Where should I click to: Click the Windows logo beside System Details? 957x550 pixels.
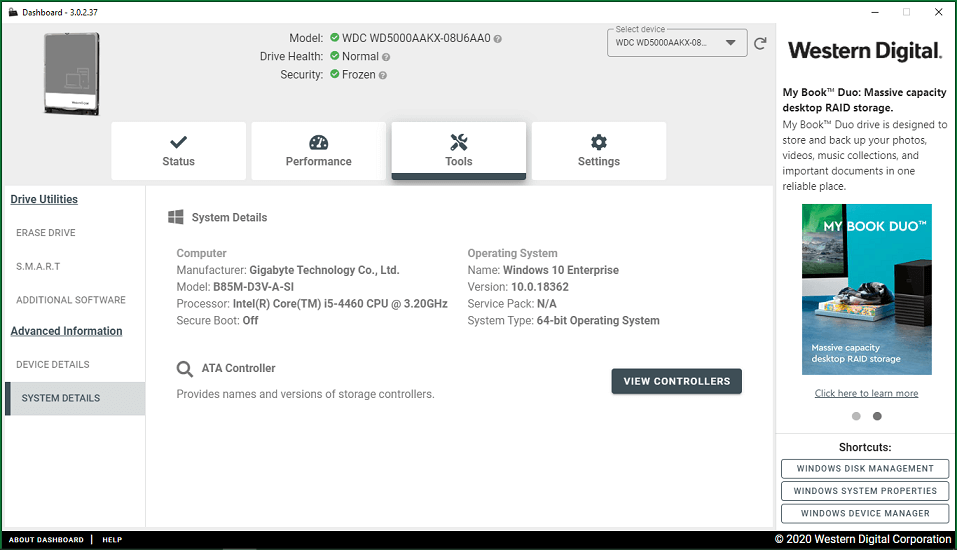pos(176,217)
